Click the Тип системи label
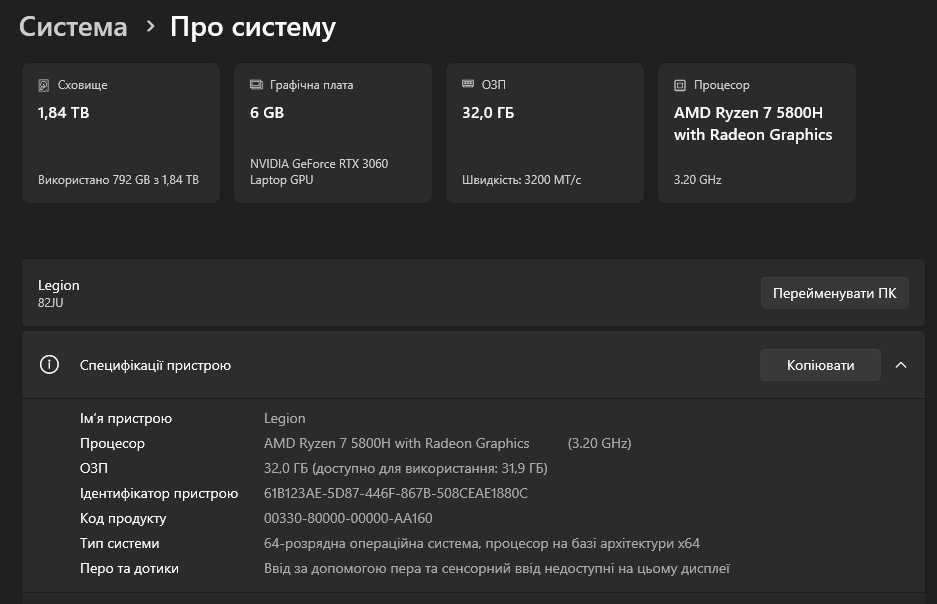The image size is (937, 604). pos(120,544)
